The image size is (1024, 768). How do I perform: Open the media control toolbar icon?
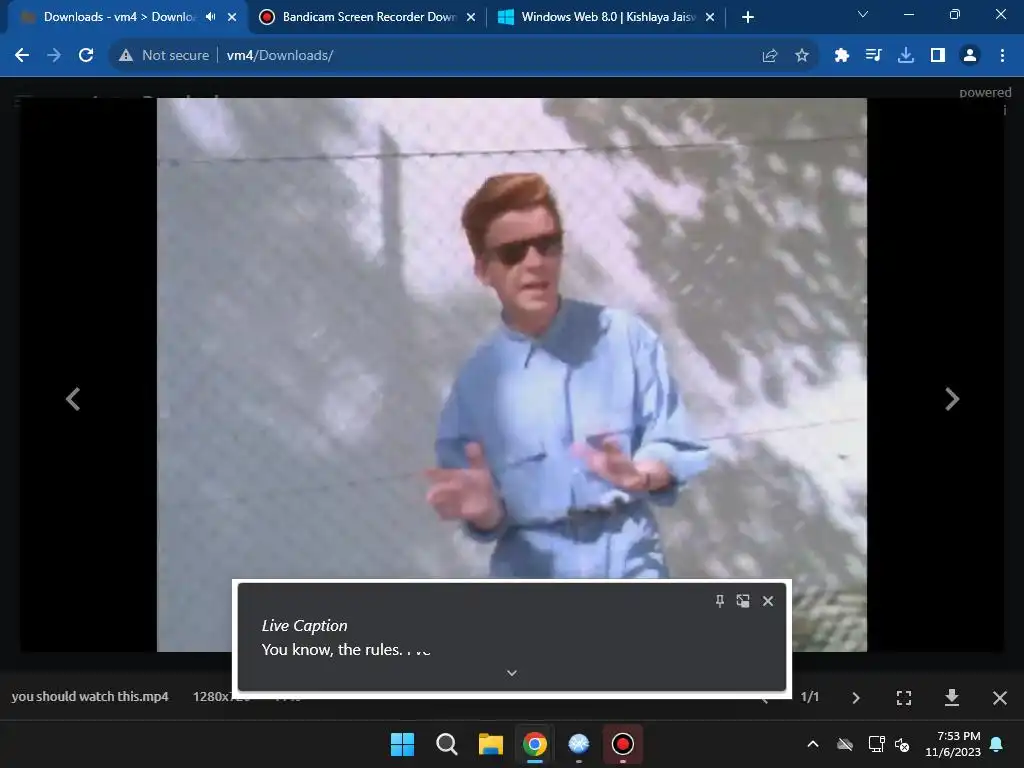[x=874, y=56]
